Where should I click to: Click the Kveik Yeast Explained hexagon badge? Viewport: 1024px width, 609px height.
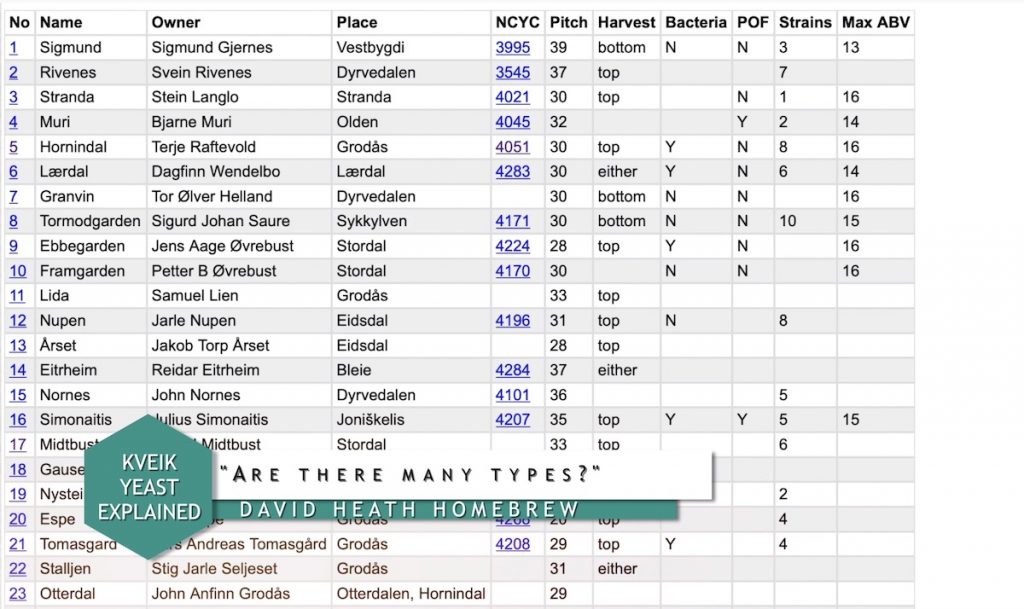(148, 487)
